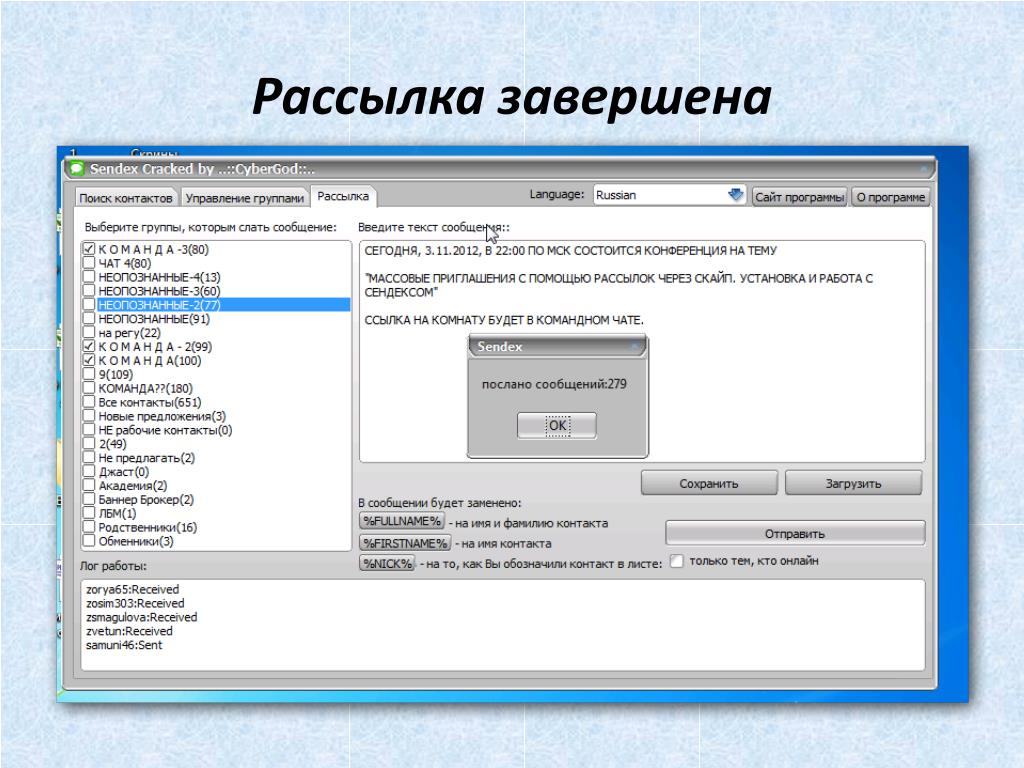The width and height of the screenshot is (1024, 768).
Task: Check Академия(2) group
Action: click(89, 485)
